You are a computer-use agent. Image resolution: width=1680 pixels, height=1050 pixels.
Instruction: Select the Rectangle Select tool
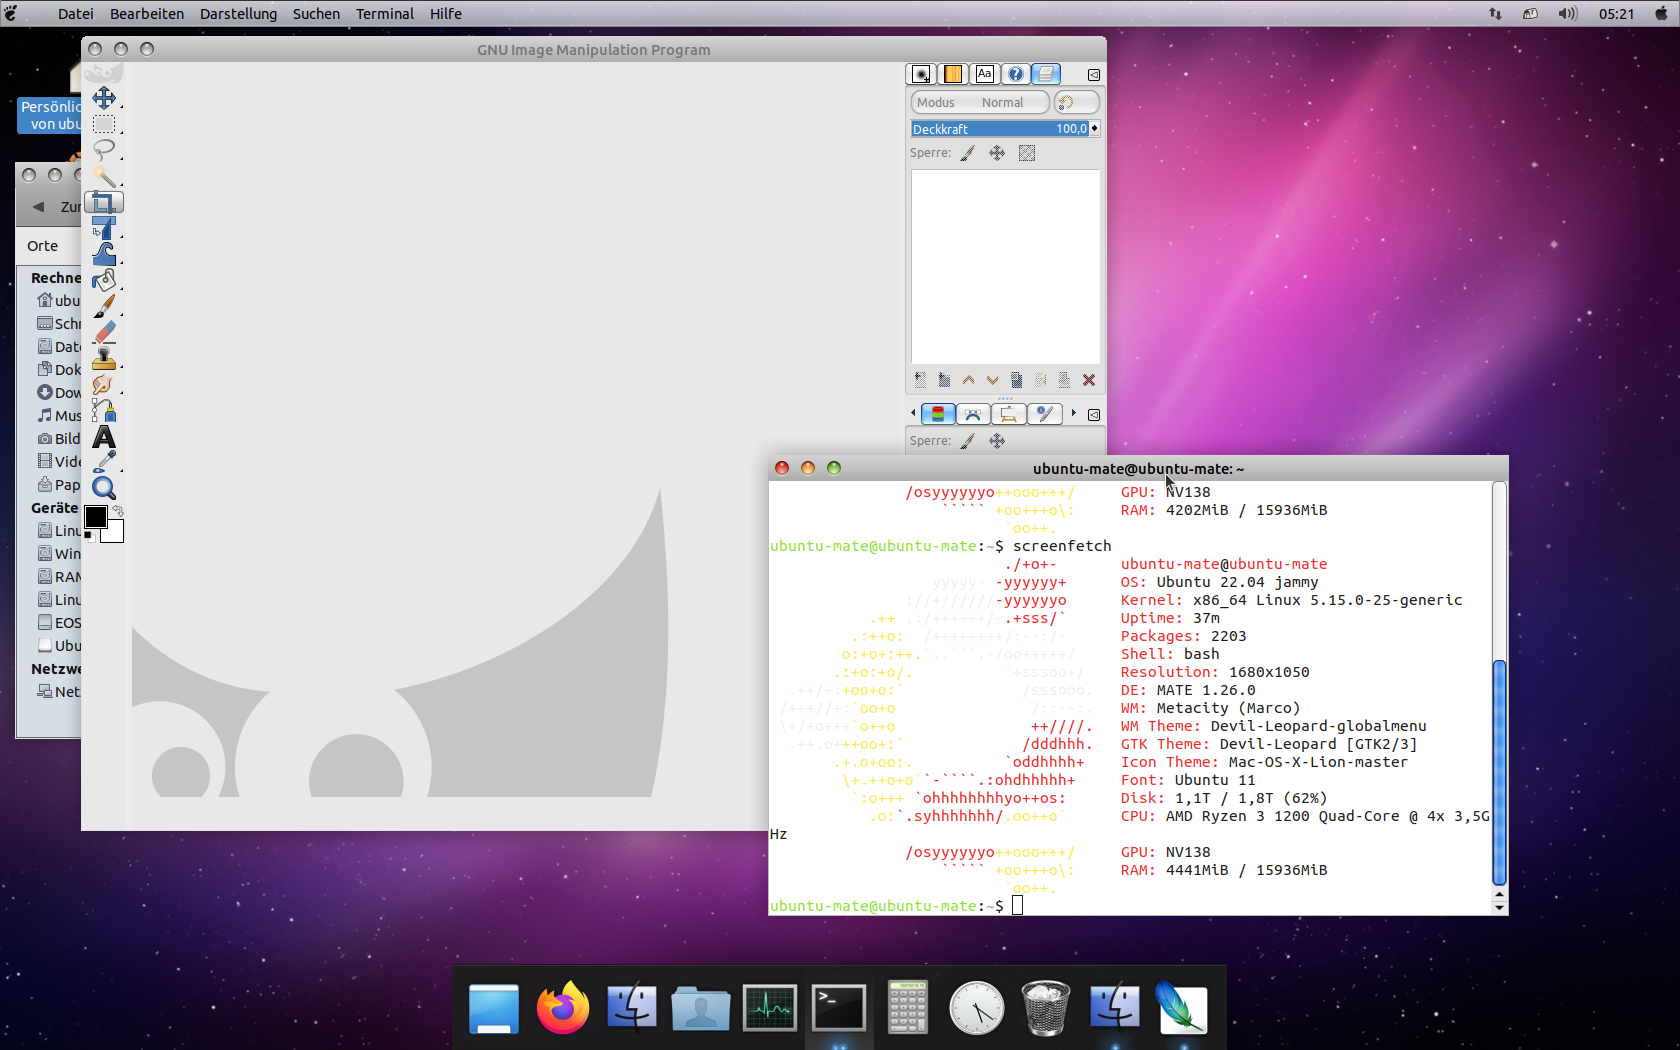click(x=104, y=124)
